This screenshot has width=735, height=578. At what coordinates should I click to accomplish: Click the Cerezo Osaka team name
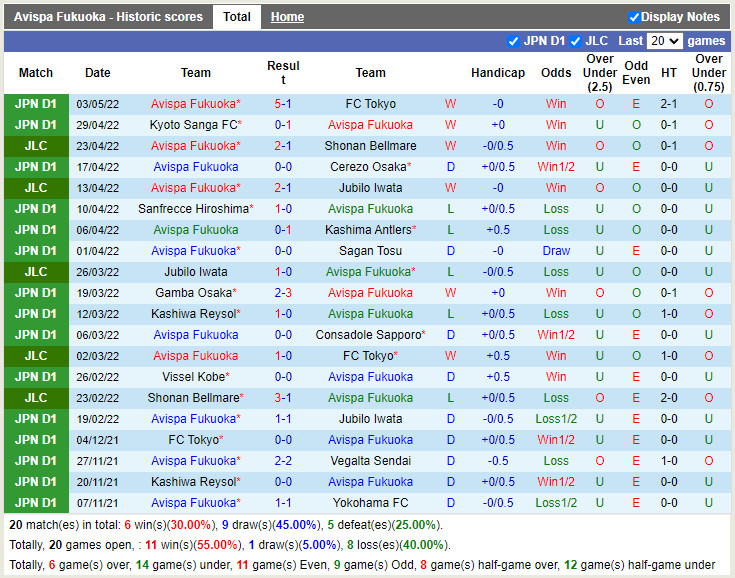click(x=368, y=167)
